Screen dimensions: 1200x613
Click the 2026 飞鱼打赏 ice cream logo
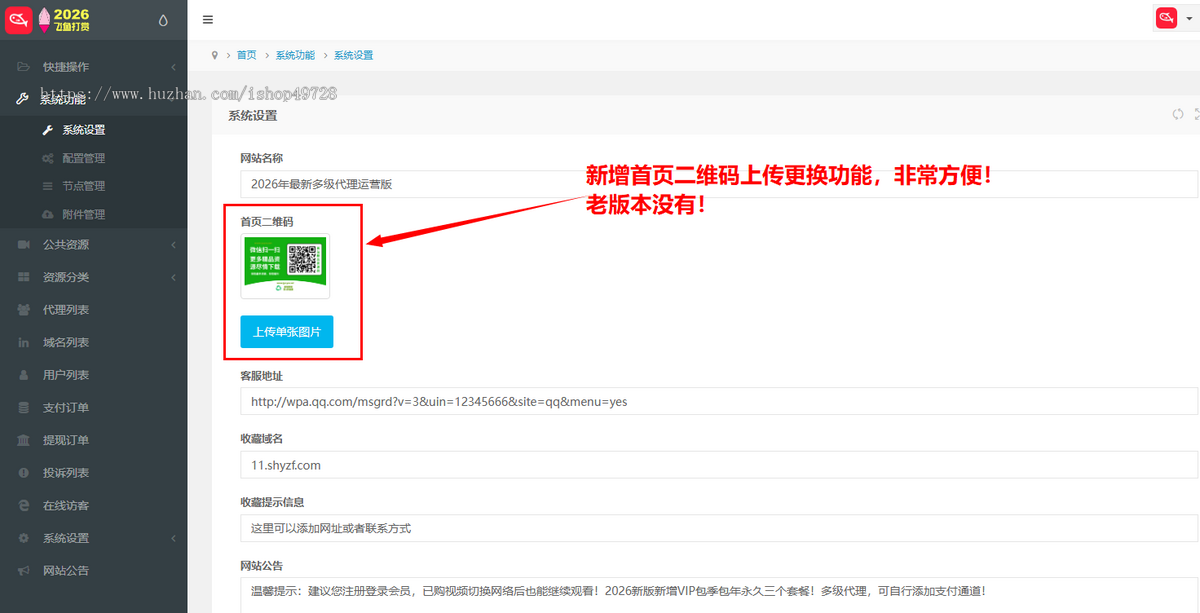point(65,20)
